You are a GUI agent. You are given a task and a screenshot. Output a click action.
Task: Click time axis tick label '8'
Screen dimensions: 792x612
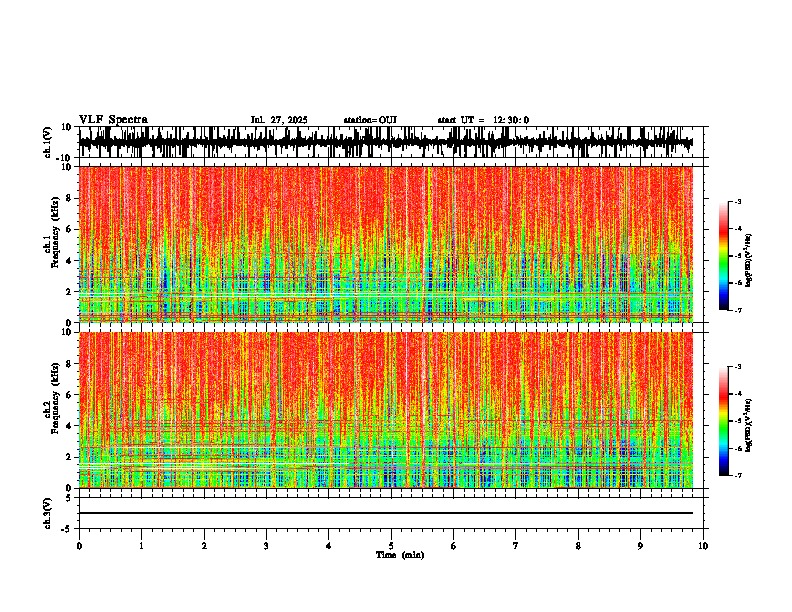(578, 546)
